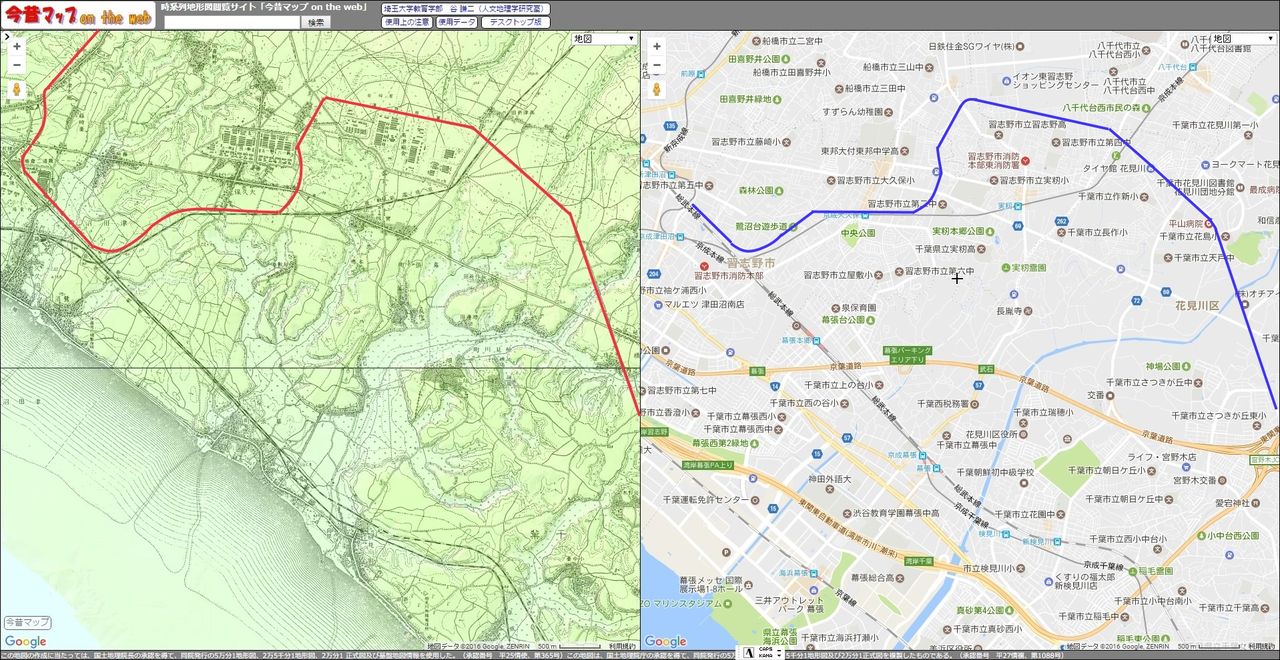Open the 使用上の注意 page
Viewport: 1280px width, 660px height.
407,22
